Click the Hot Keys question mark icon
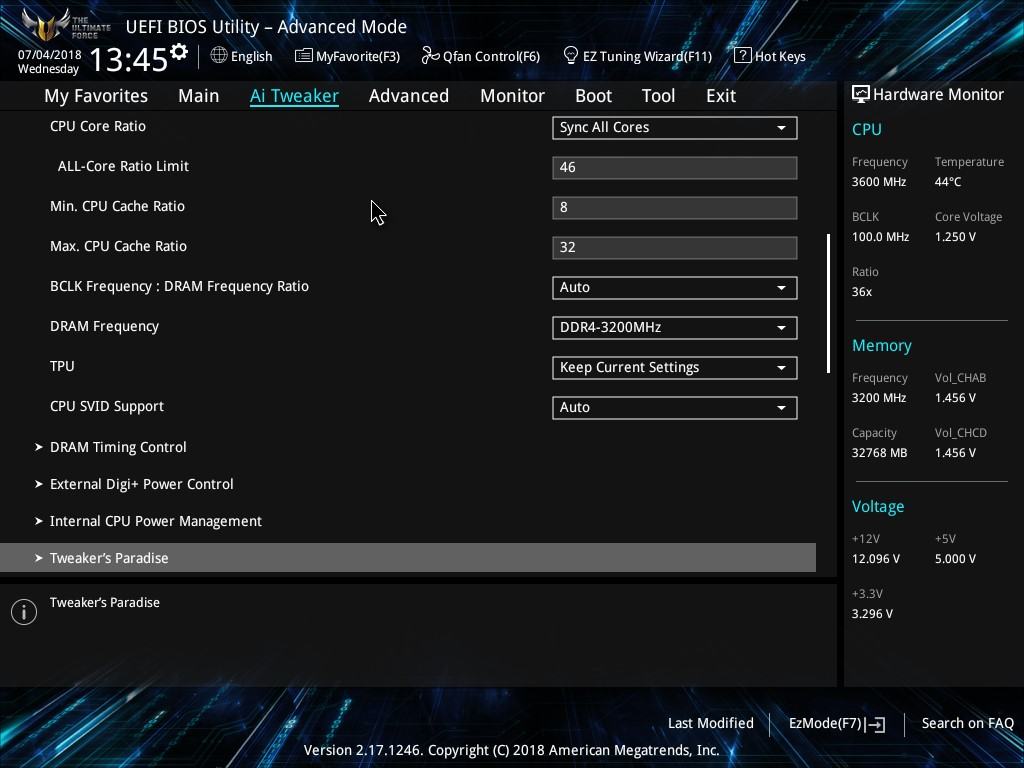1024x768 pixels. click(x=743, y=56)
